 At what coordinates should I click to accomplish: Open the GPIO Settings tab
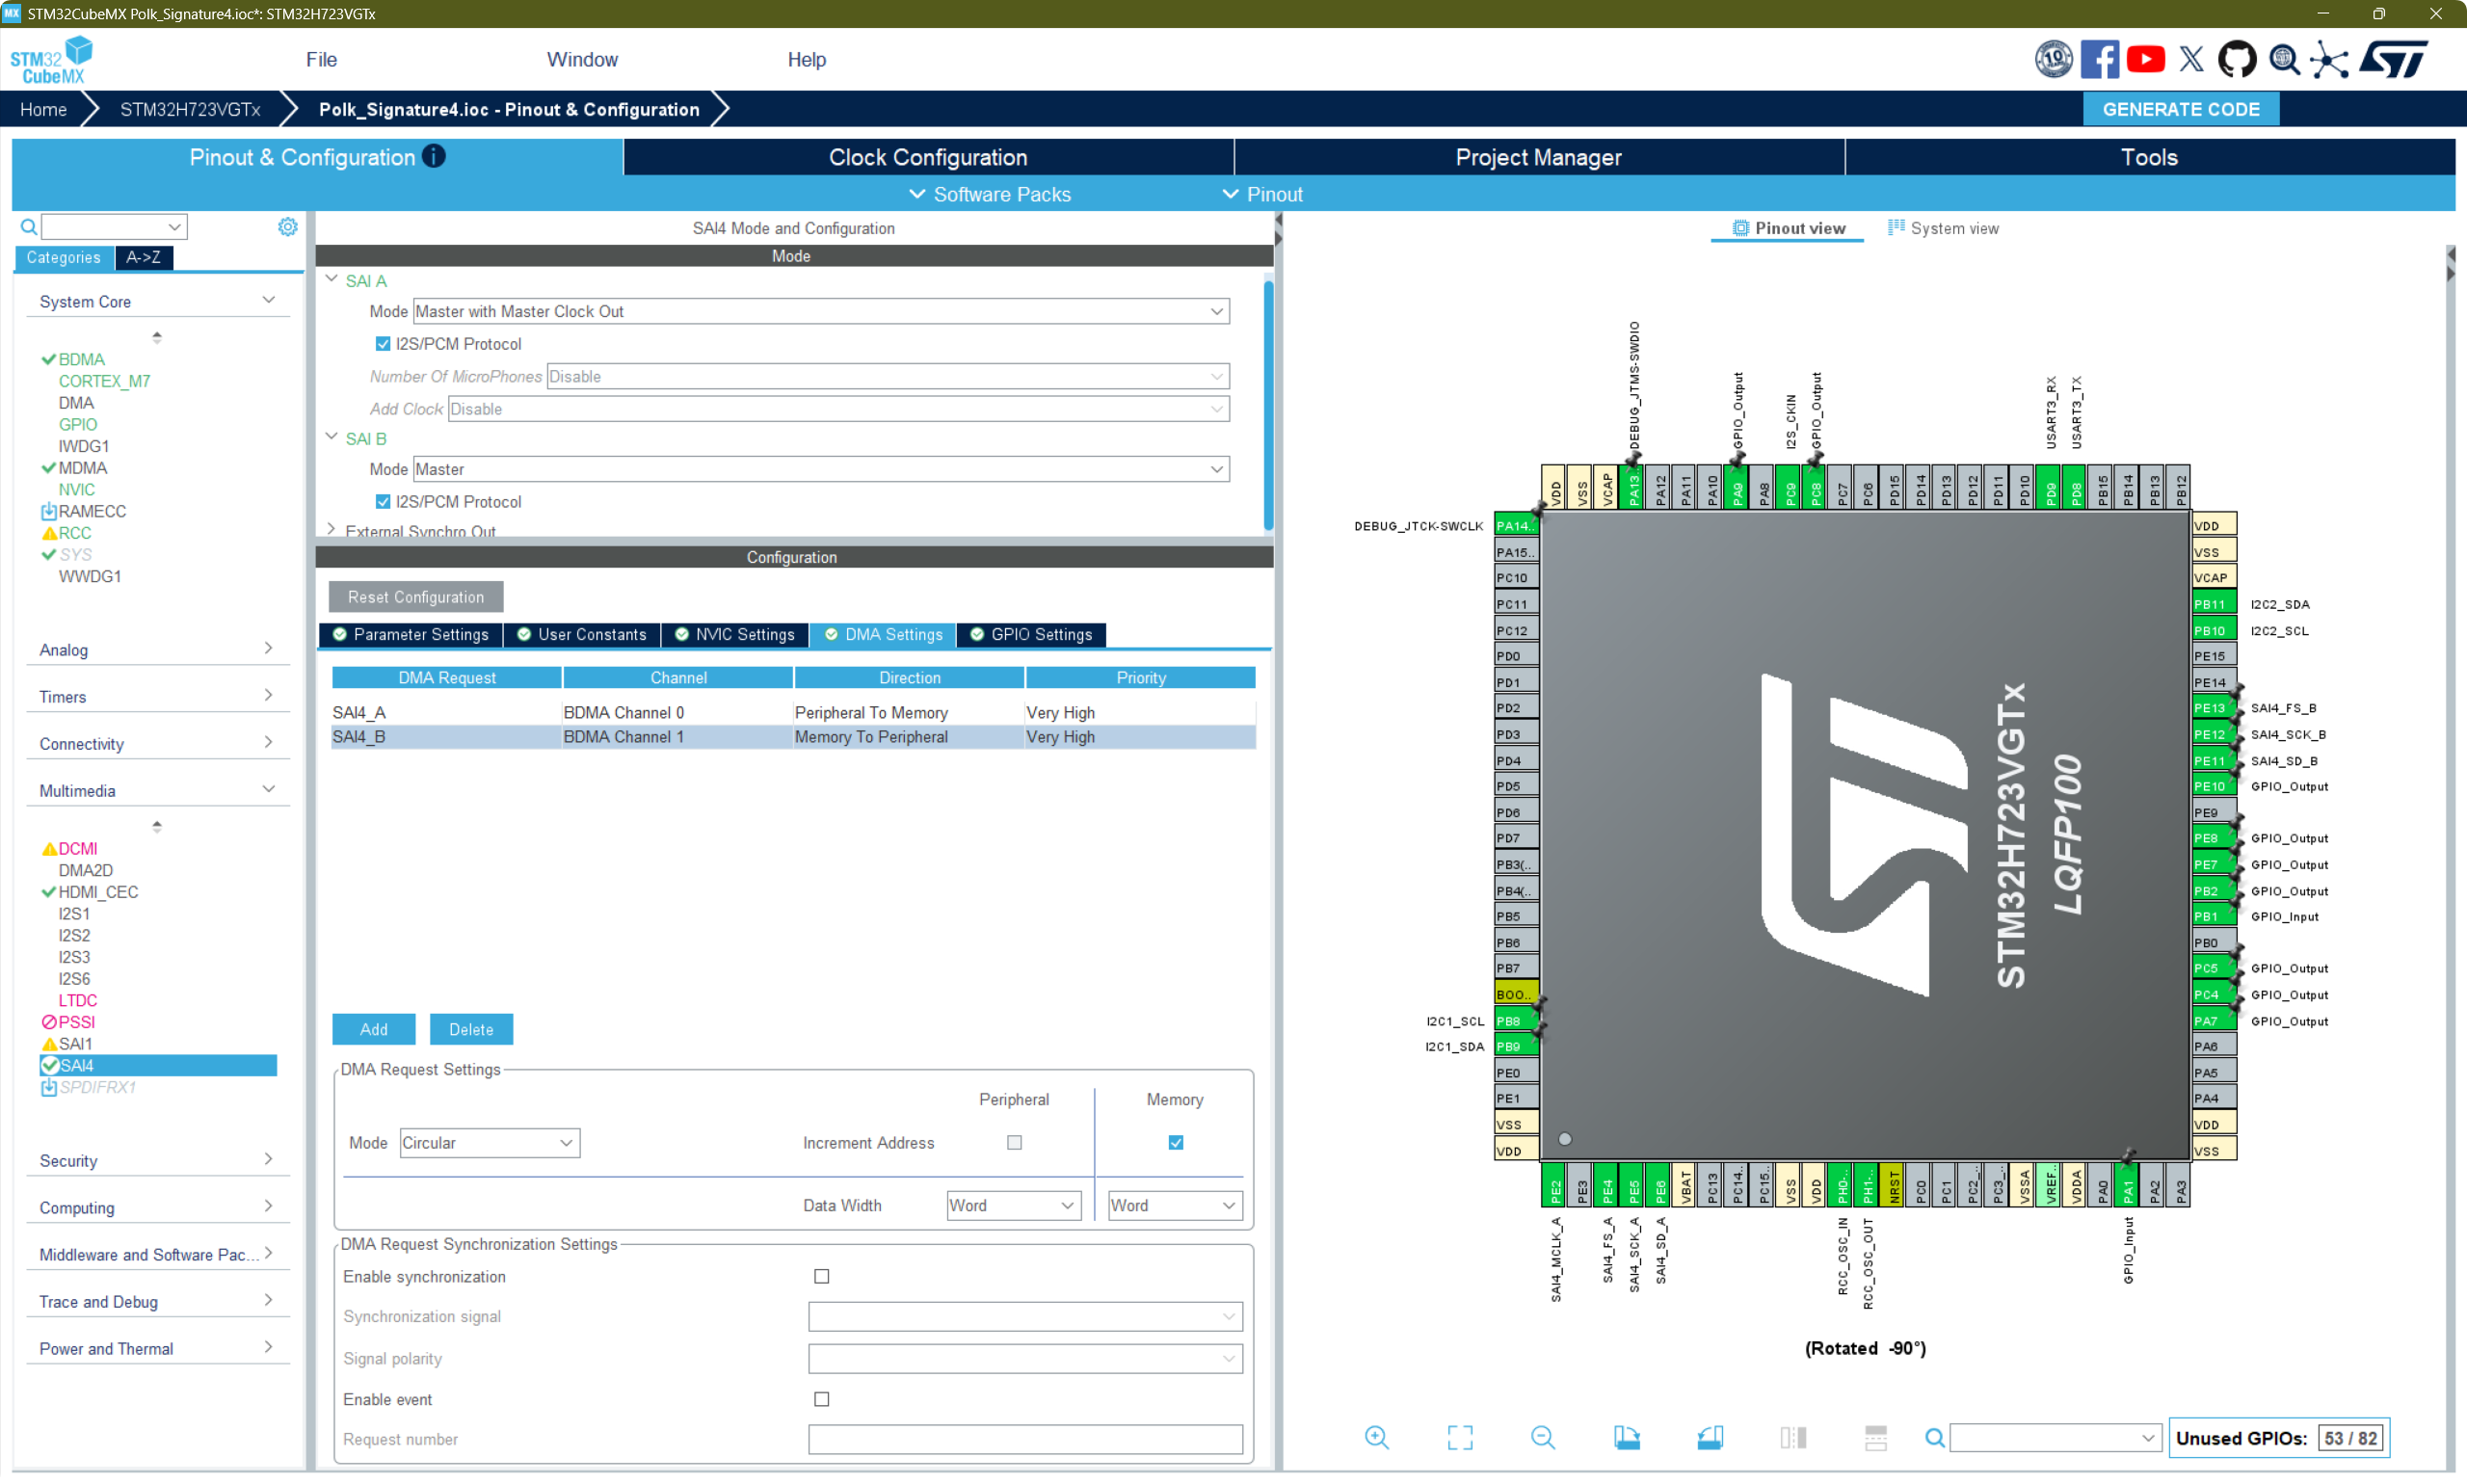tap(1031, 634)
